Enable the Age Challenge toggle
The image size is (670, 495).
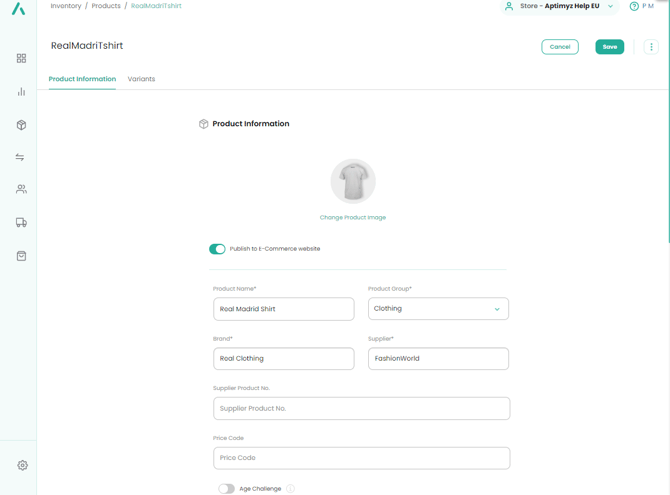[x=227, y=489]
